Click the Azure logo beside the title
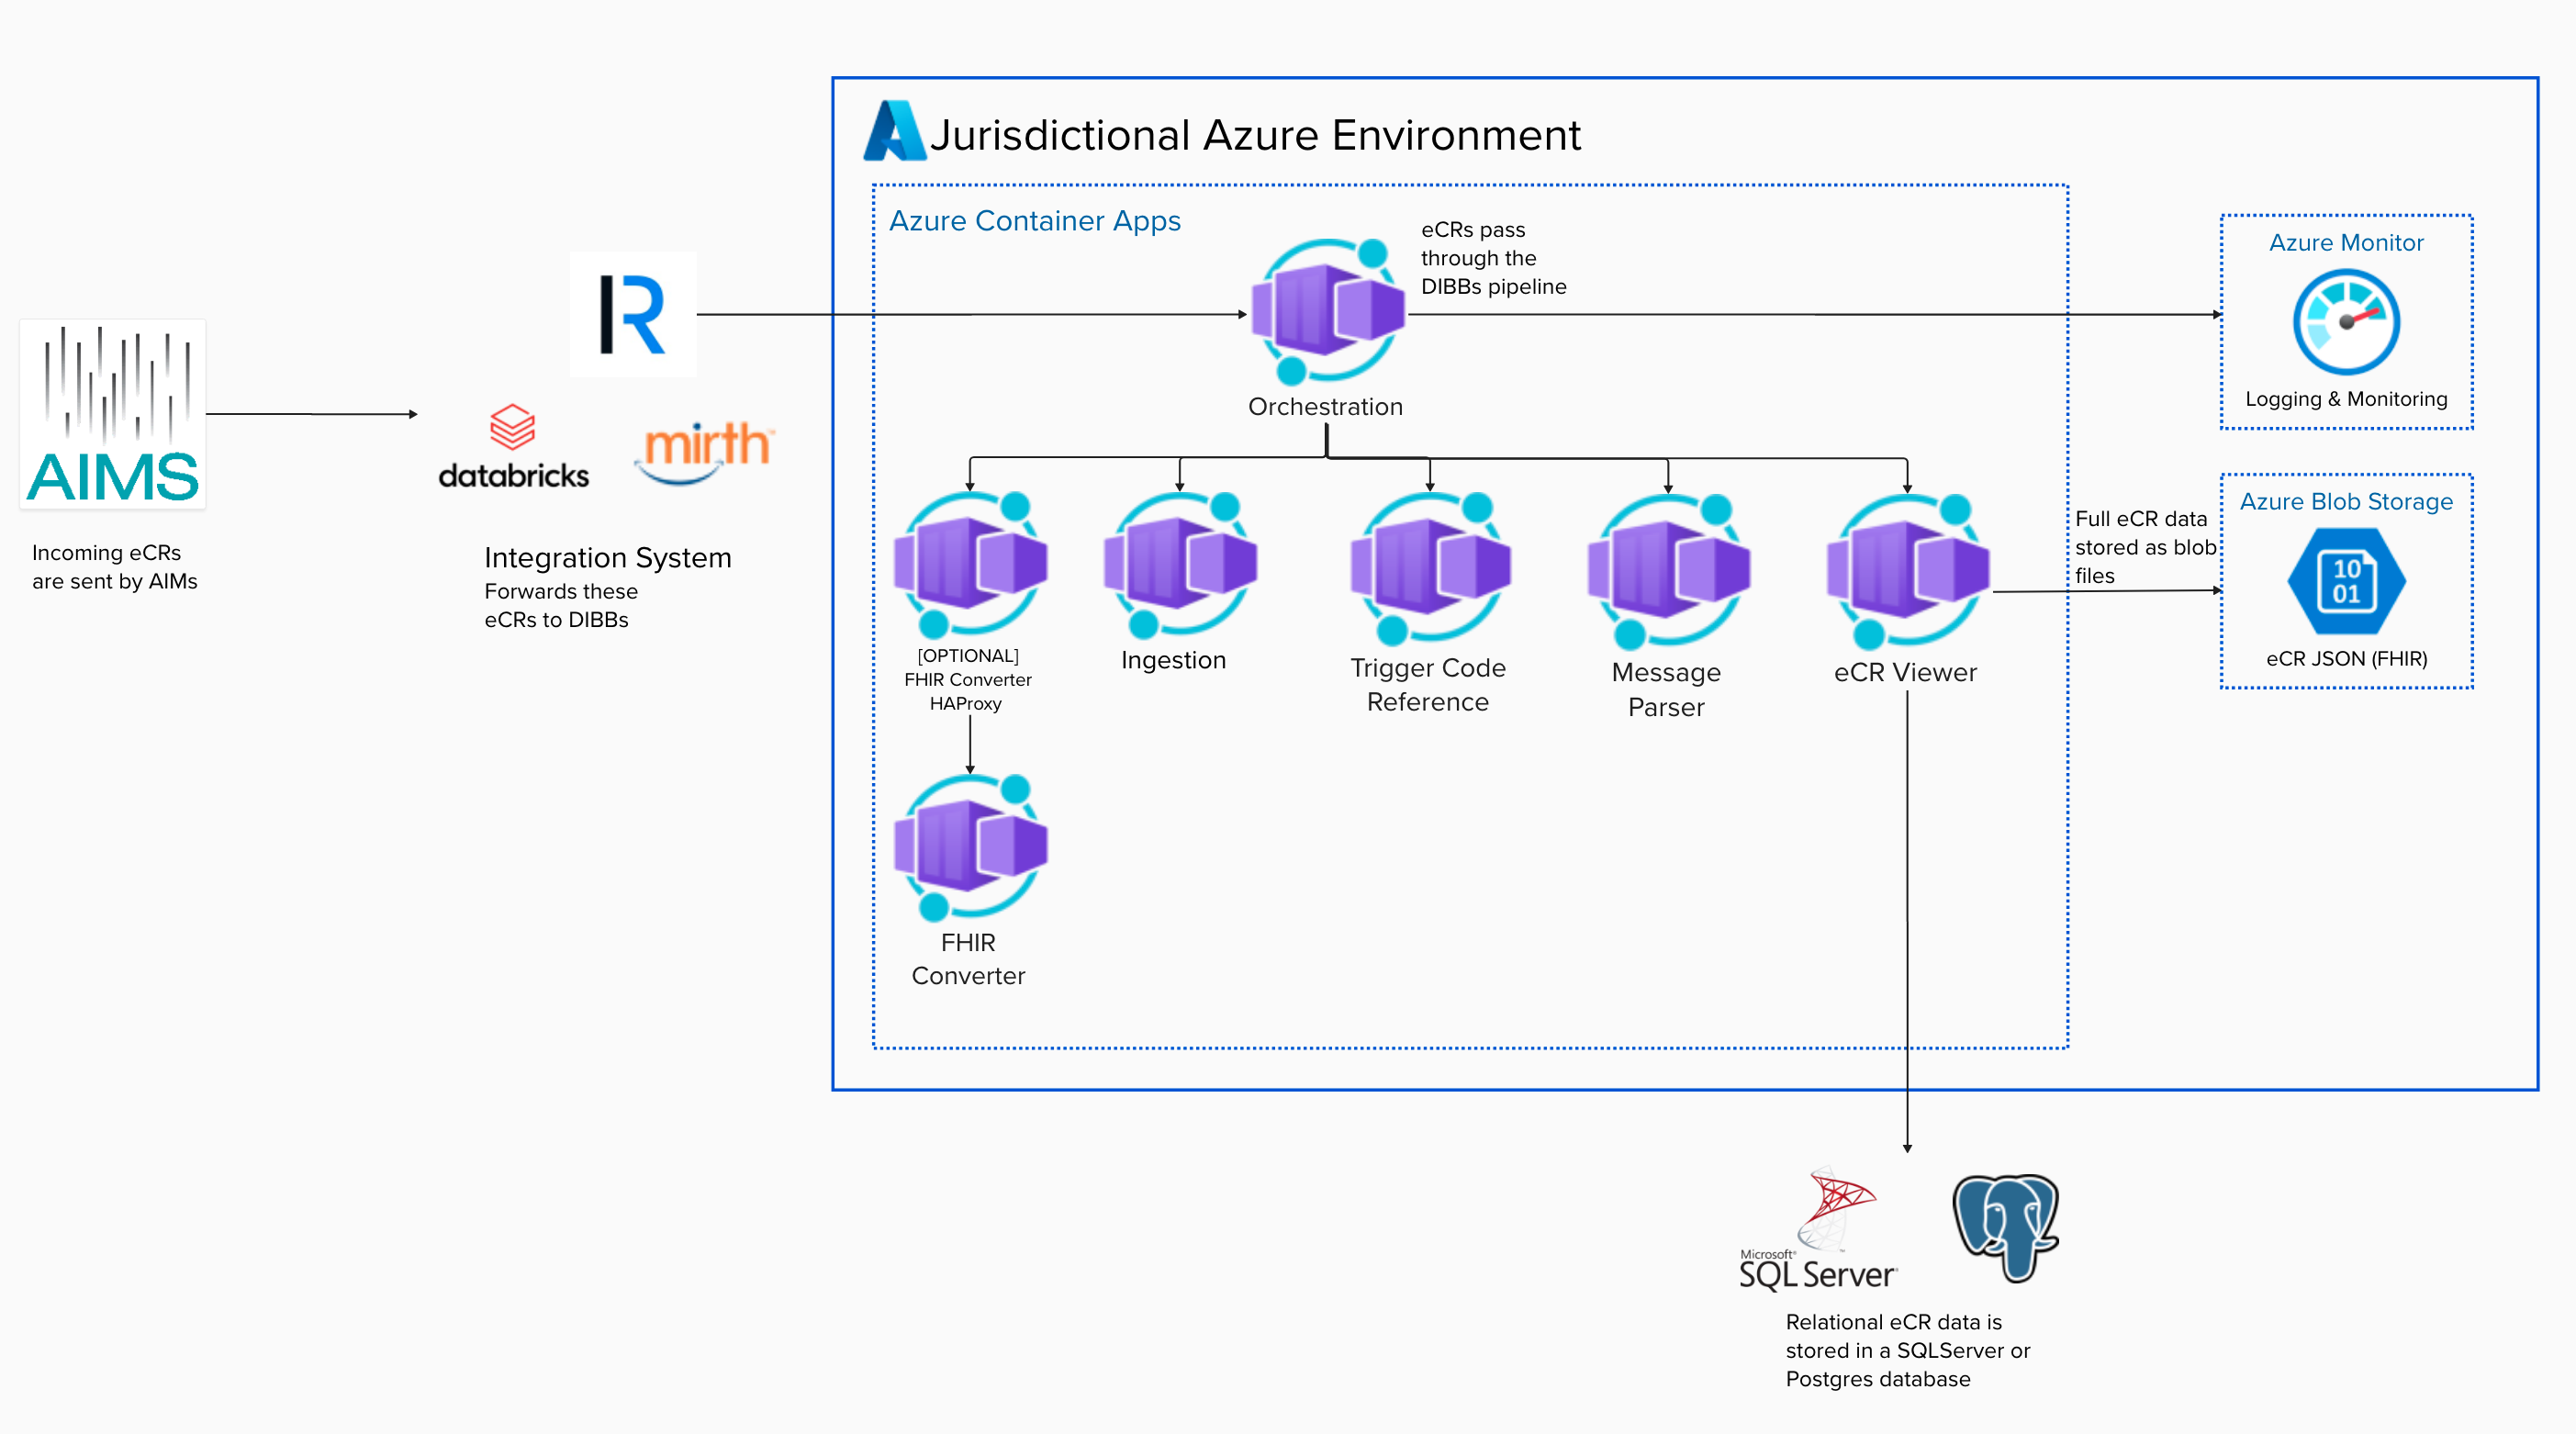The height and width of the screenshot is (1434, 2576). pos(894,131)
